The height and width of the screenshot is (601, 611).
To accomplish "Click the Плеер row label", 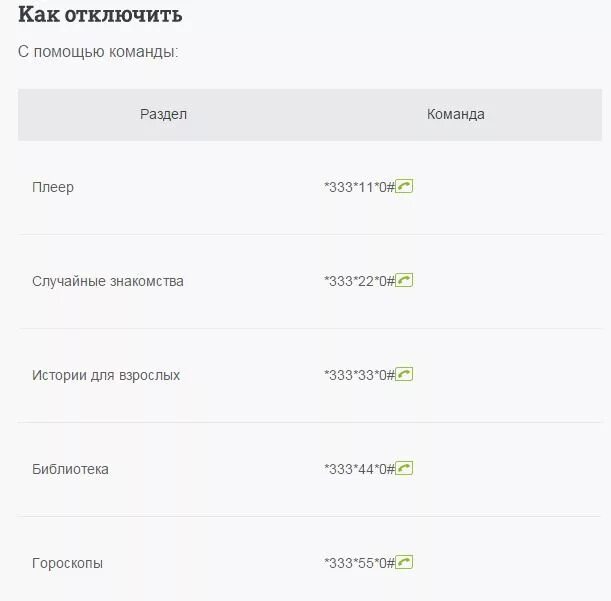I will click(53, 187).
